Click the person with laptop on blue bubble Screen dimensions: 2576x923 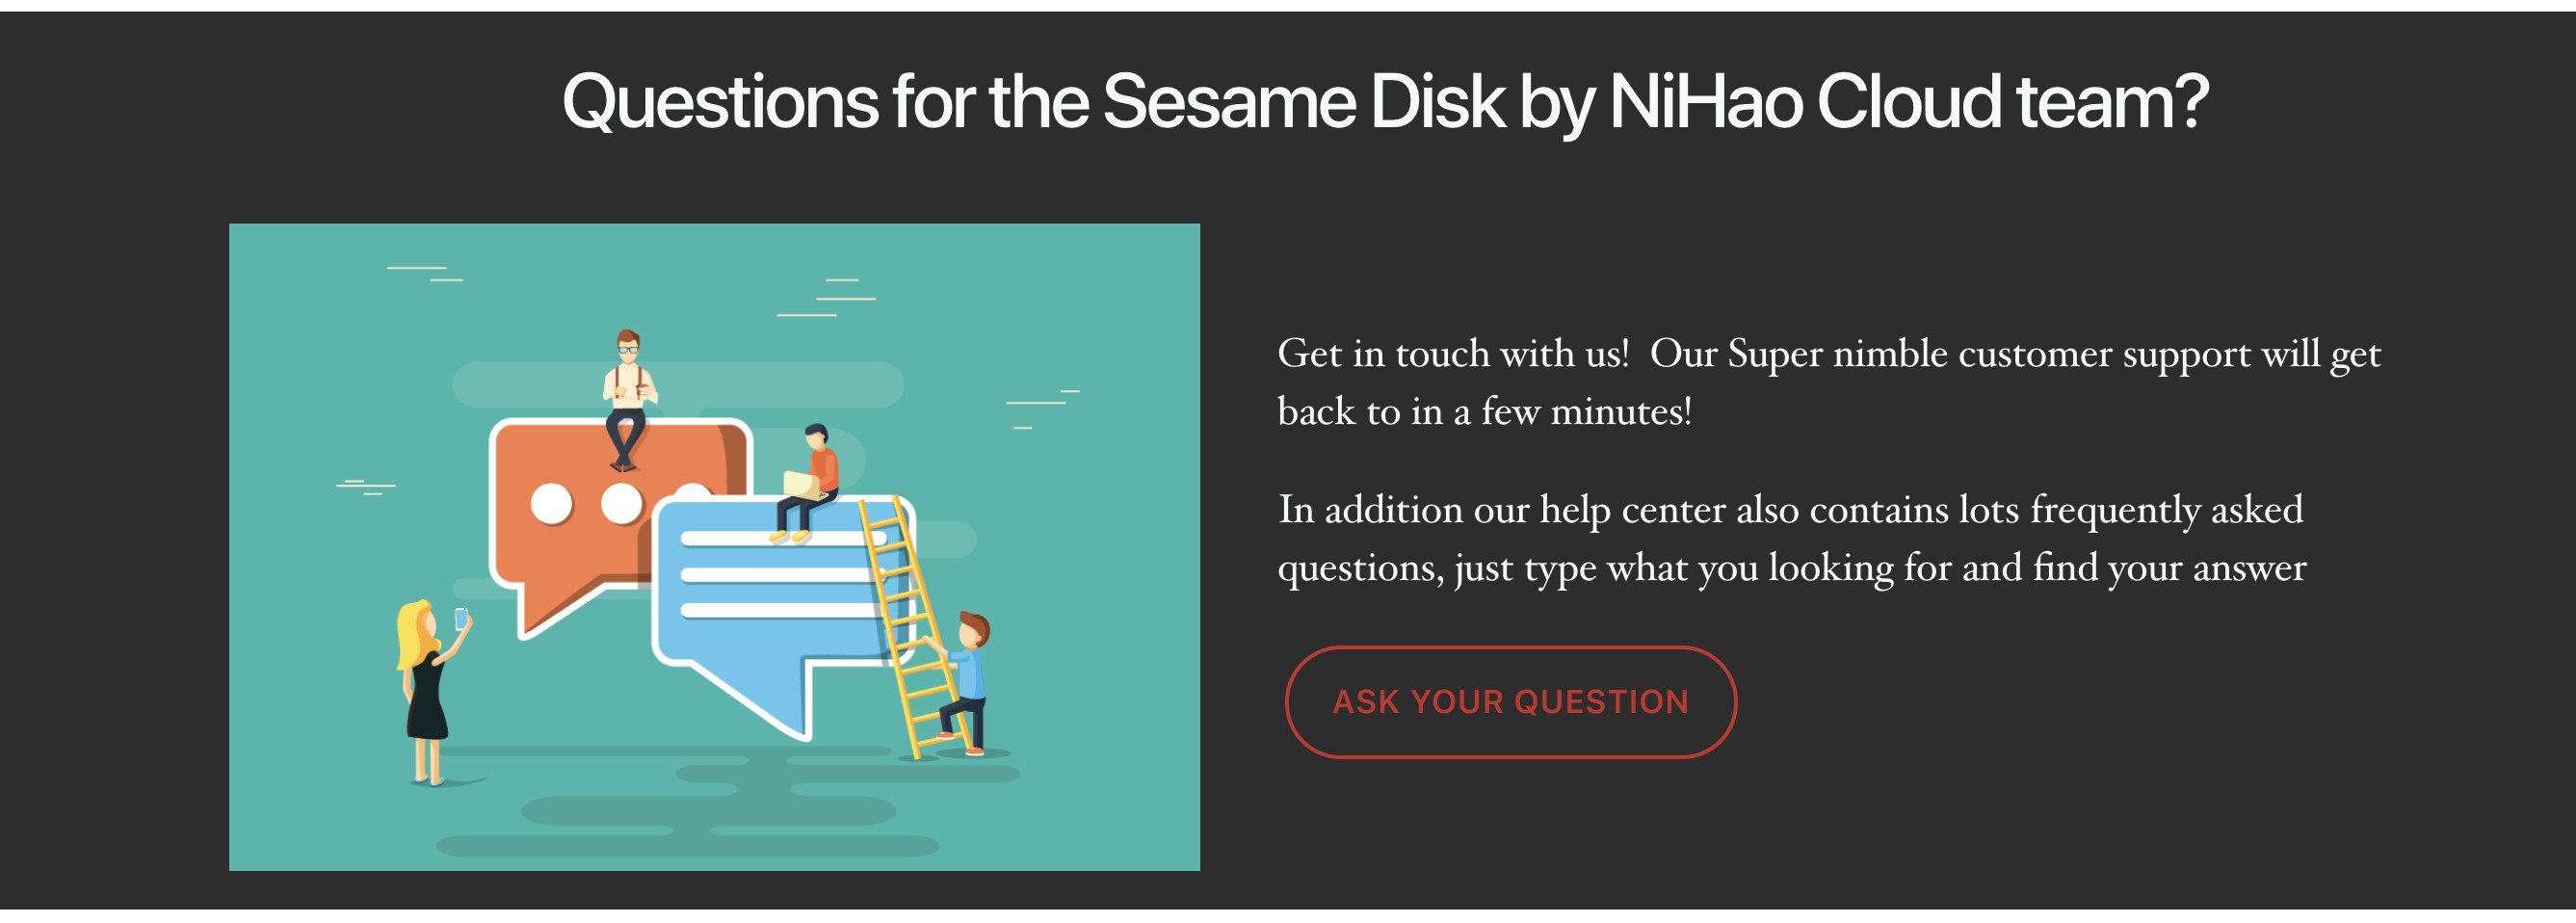point(806,483)
